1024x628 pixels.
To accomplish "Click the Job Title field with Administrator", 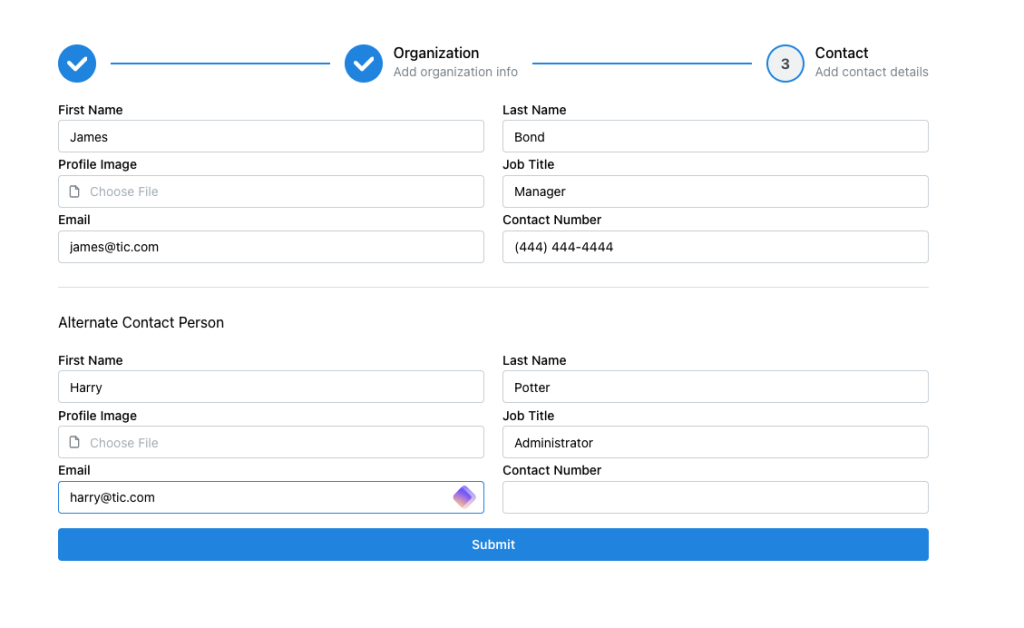I will click(715, 443).
